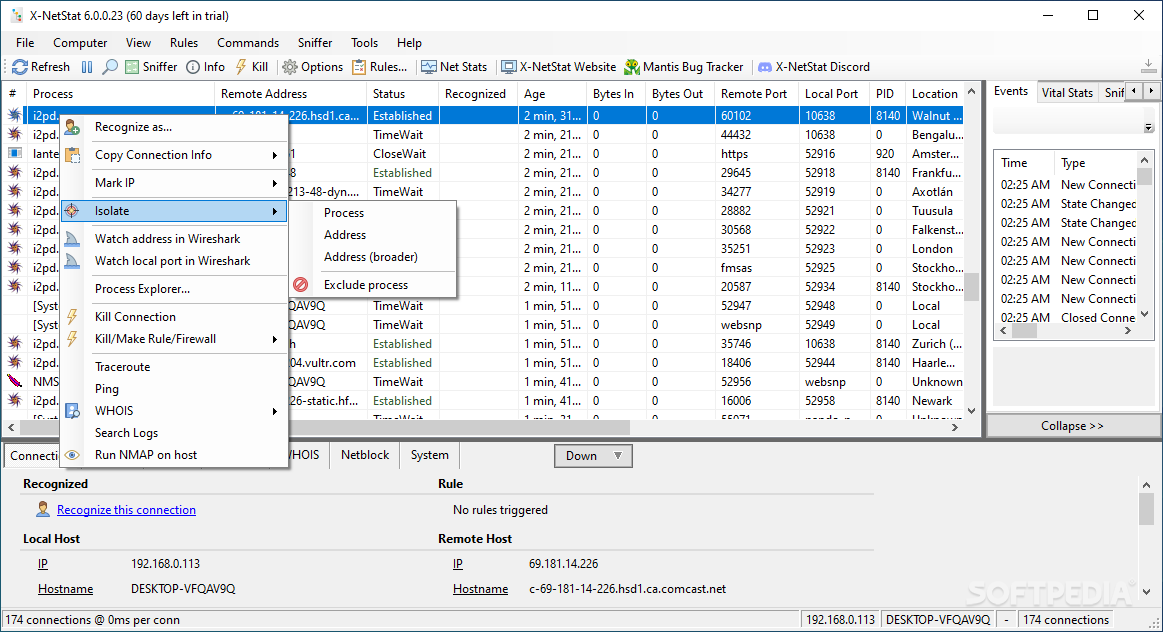
Task: Pause updates with the pause icon
Action: tap(87, 67)
